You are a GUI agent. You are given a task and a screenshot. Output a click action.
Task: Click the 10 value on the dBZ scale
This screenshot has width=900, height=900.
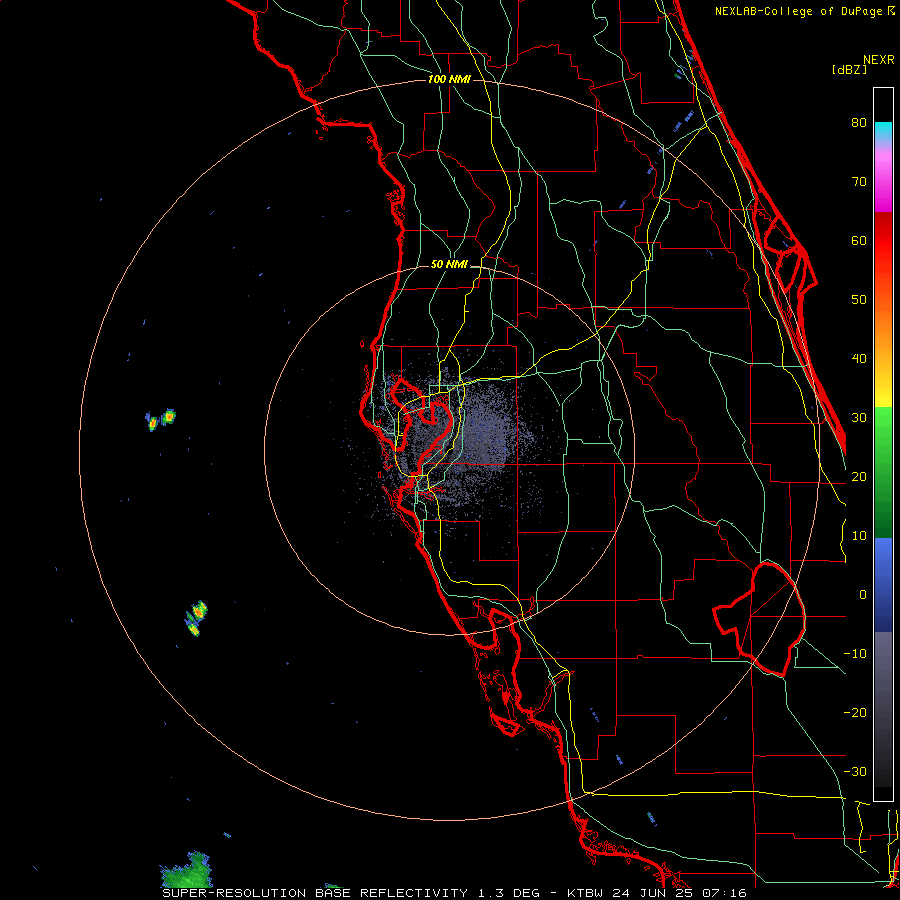pyautogui.click(x=859, y=536)
